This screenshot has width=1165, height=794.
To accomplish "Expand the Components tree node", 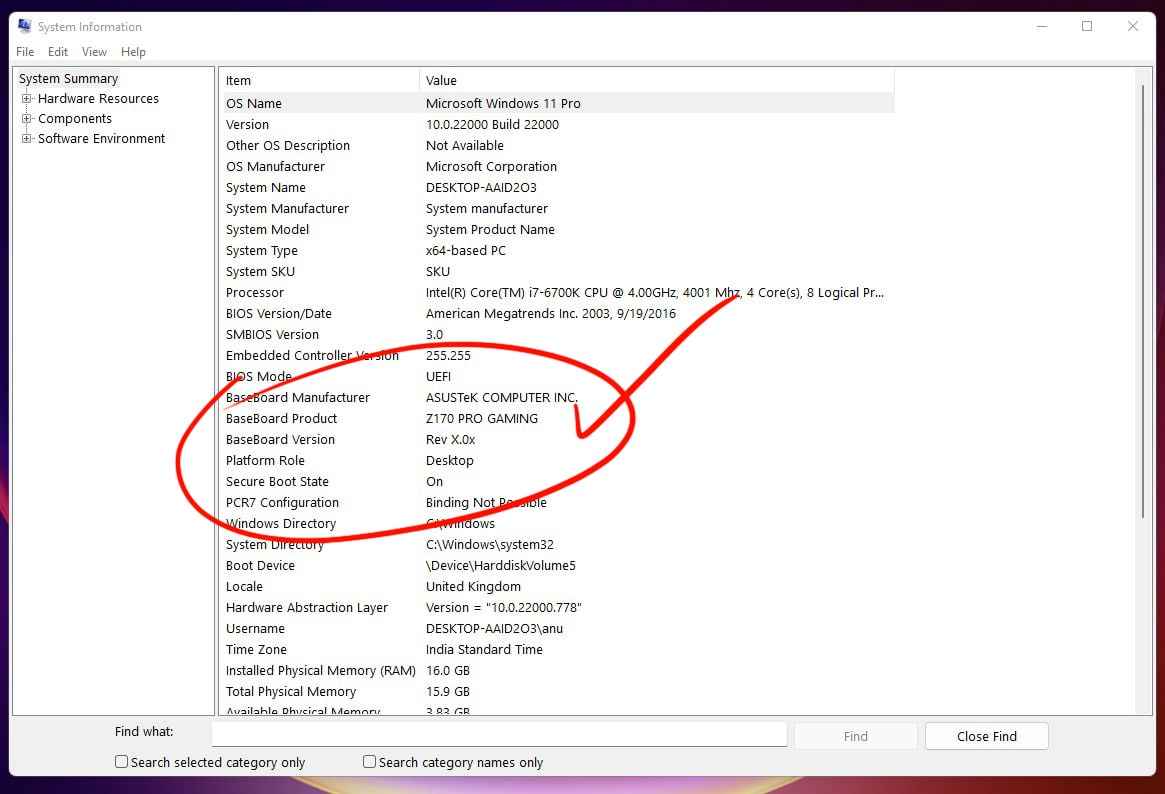I will tap(27, 119).
